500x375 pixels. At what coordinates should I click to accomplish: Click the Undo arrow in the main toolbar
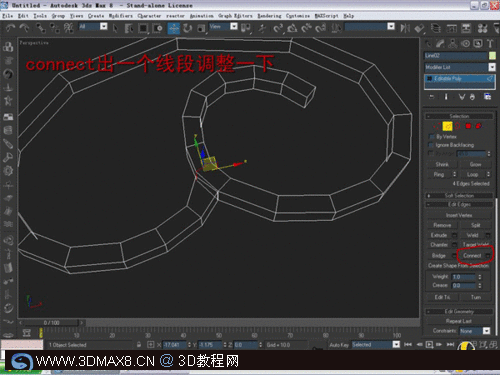pyautogui.click(x=11, y=28)
